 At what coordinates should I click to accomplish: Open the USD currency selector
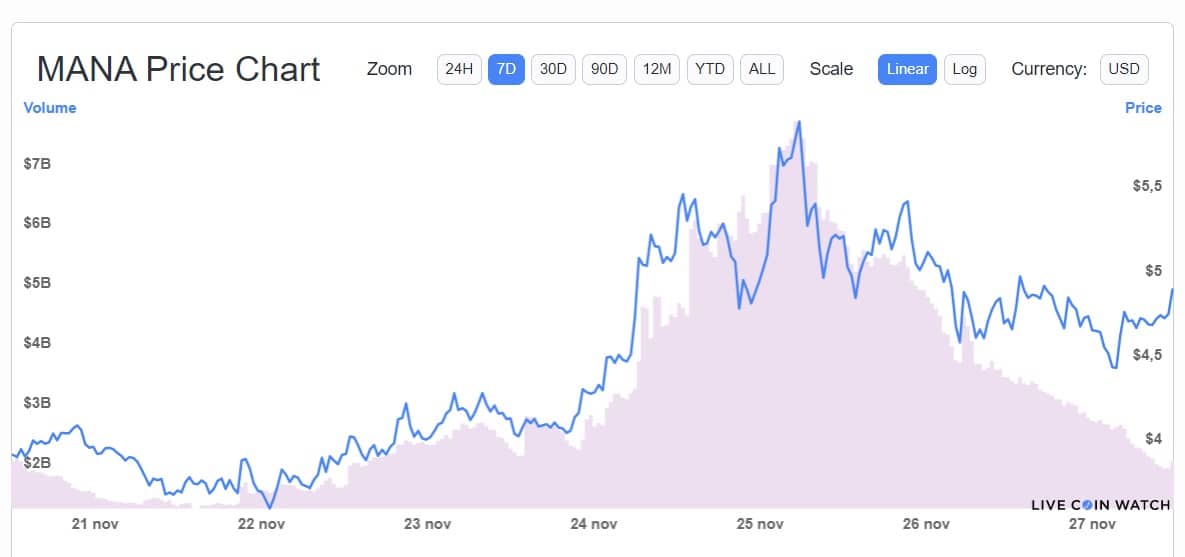tap(1124, 69)
